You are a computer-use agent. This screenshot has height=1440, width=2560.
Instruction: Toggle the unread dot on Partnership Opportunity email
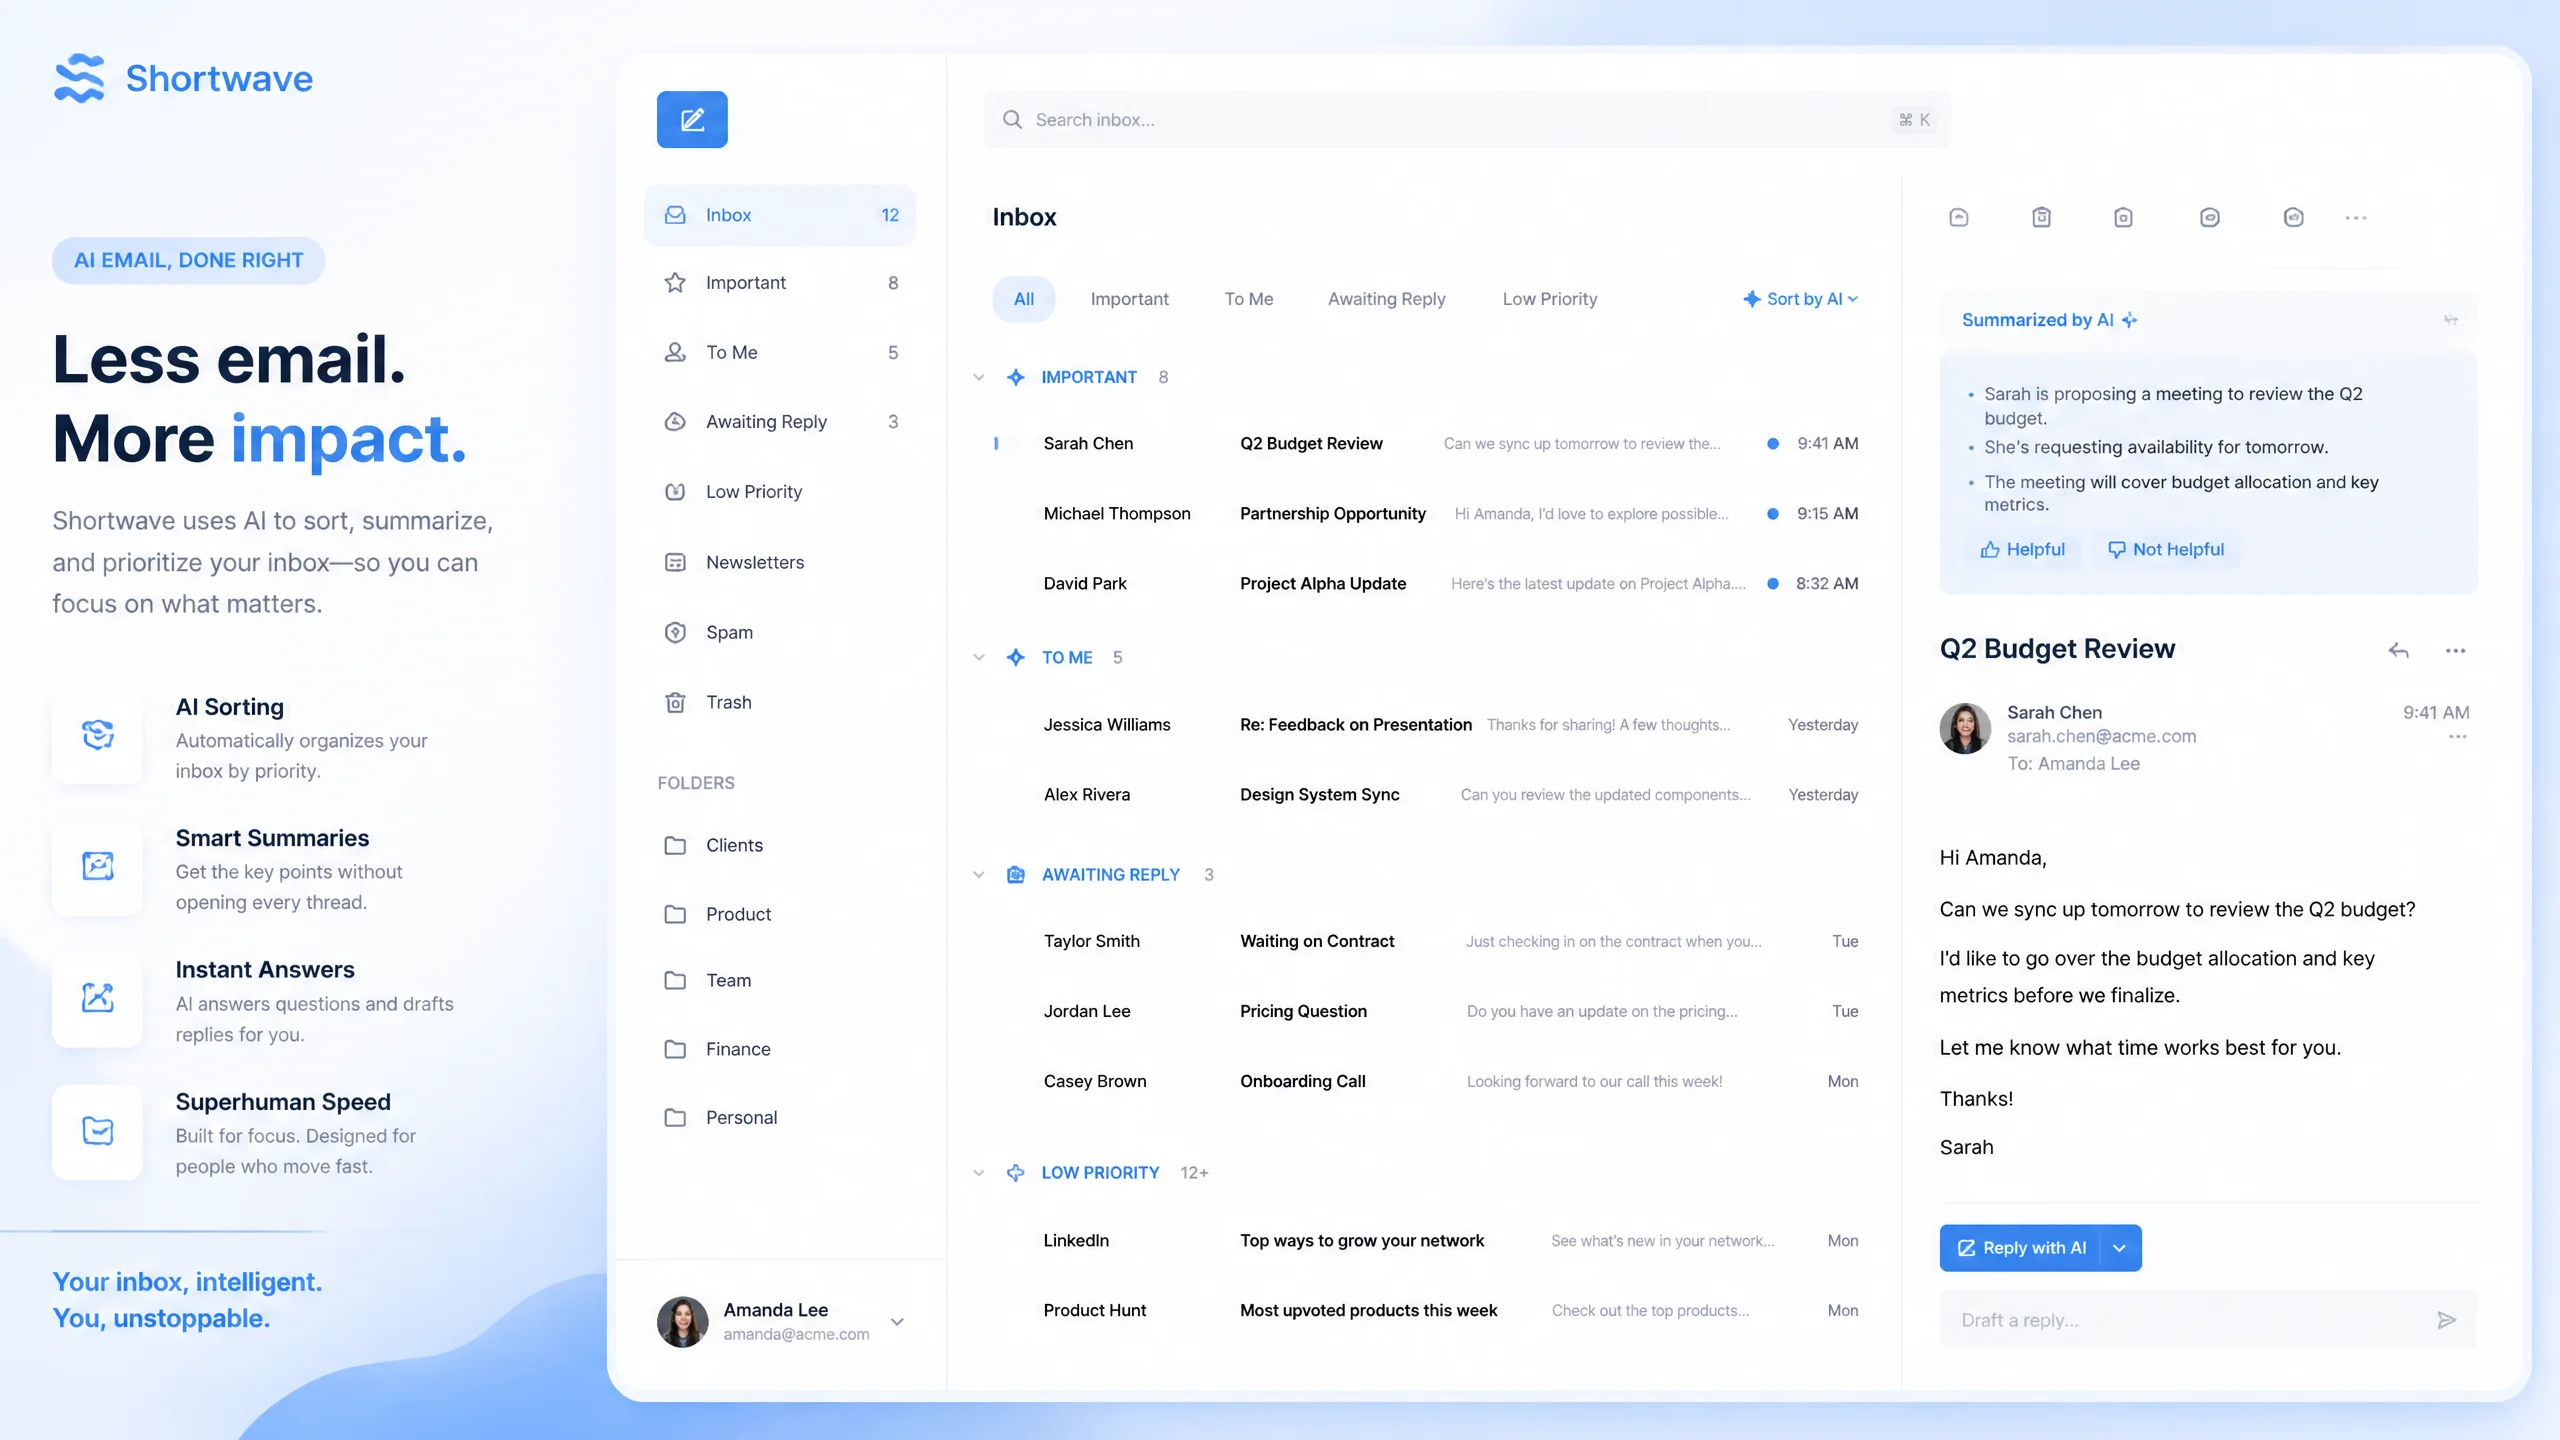pyautogui.click(x=1772, y=514)
